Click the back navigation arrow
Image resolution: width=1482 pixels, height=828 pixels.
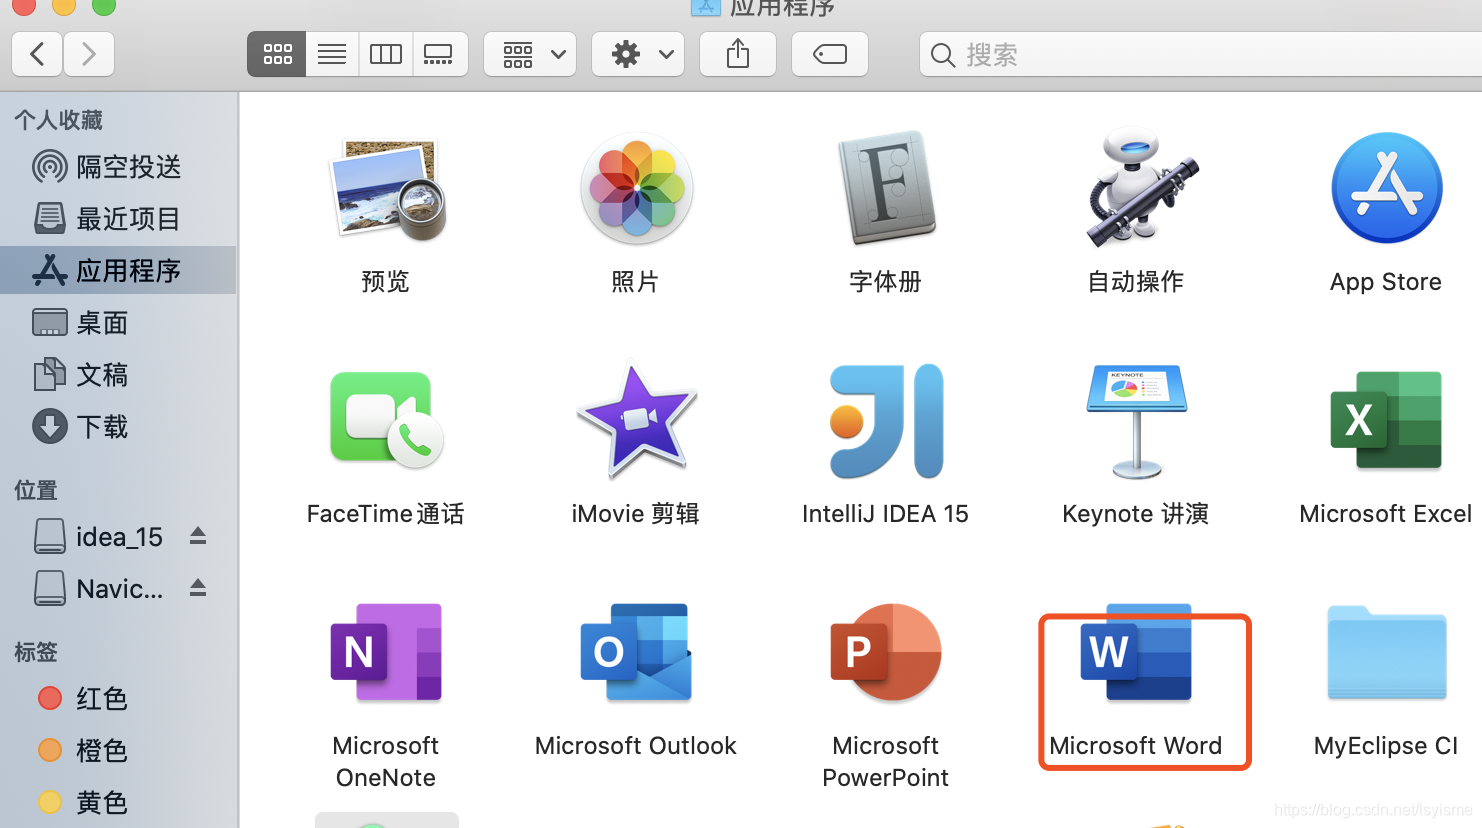pos(37,54)
